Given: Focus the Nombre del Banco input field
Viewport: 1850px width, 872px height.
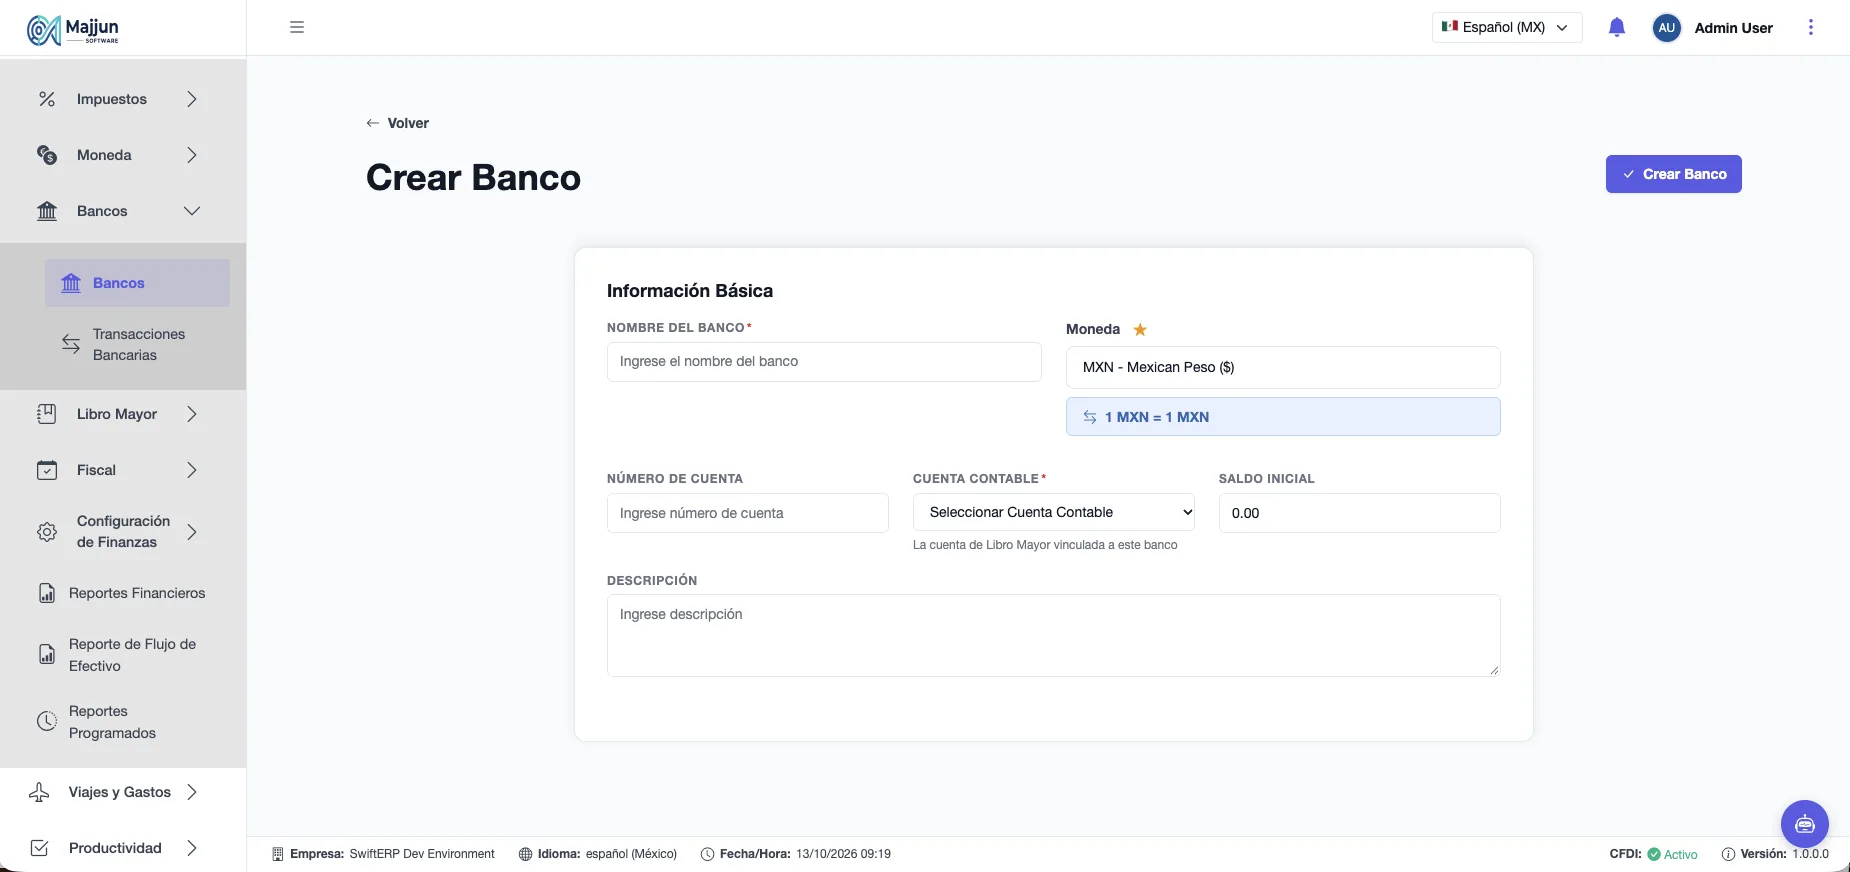Looking at the screenshot, I should click(824, 362).
